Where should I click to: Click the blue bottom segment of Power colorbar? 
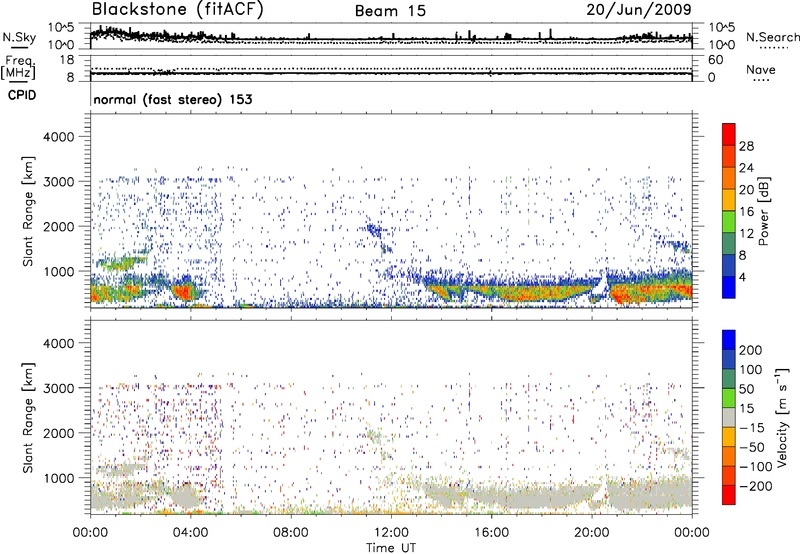coord(729,287)
